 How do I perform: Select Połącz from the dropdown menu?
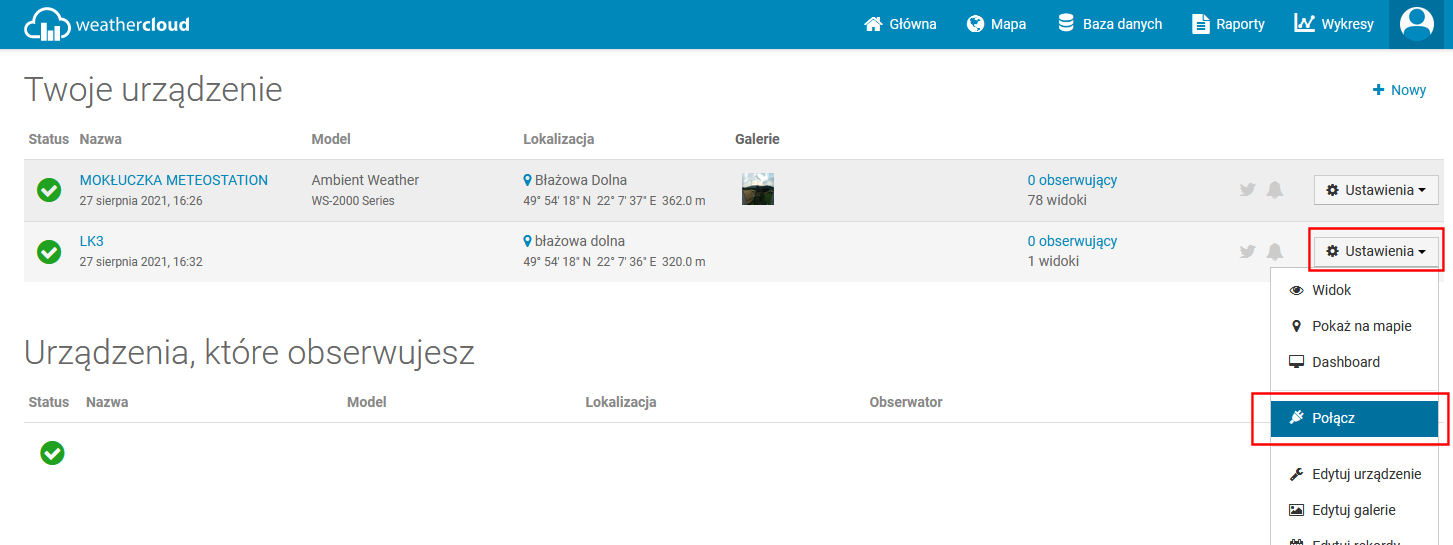click(x=1354, y=418)
